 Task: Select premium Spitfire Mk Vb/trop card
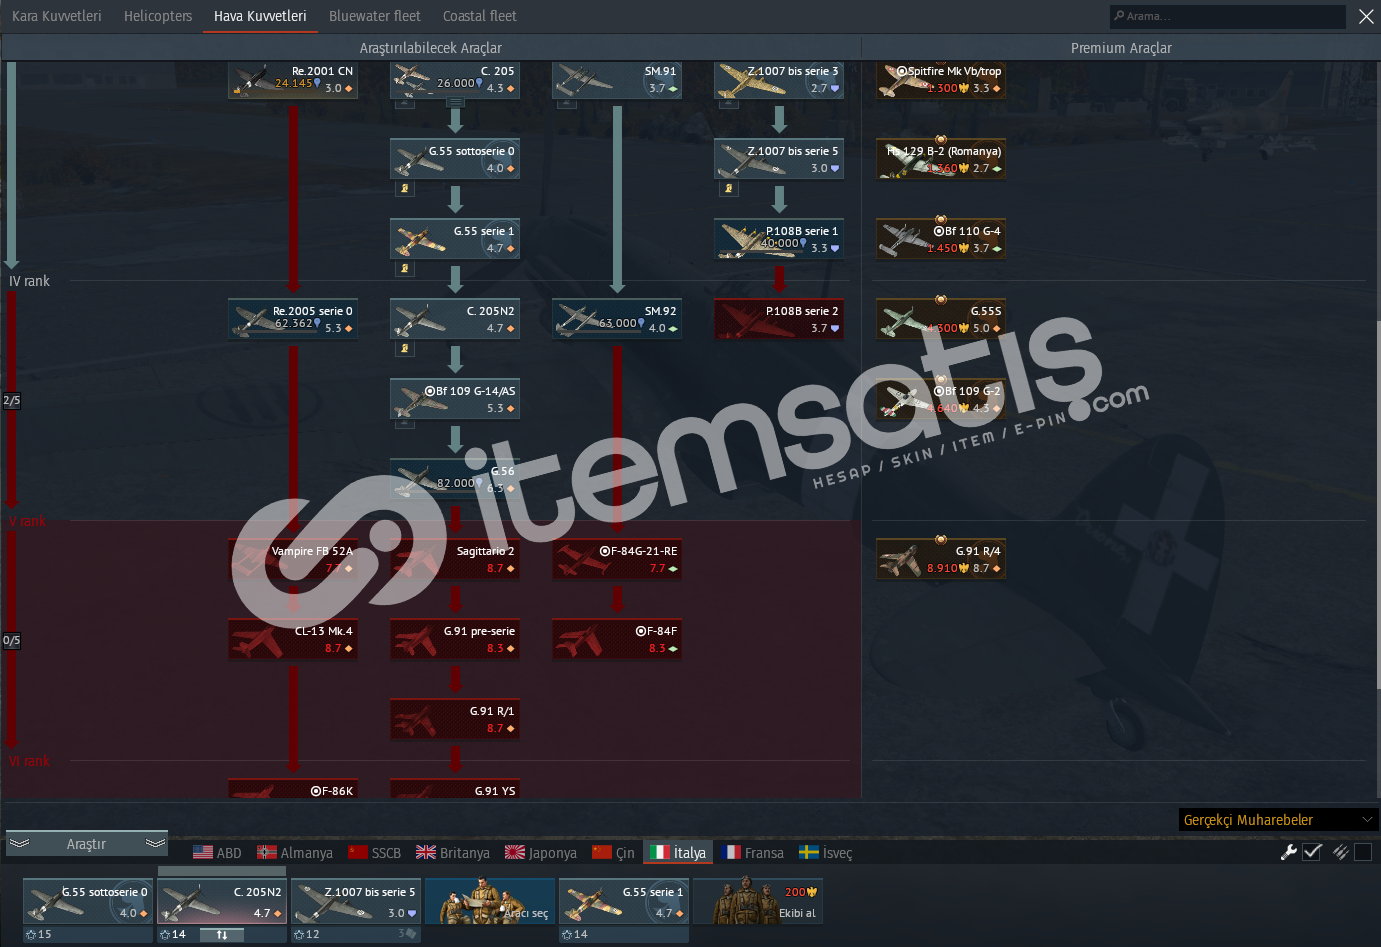point(941,80)
